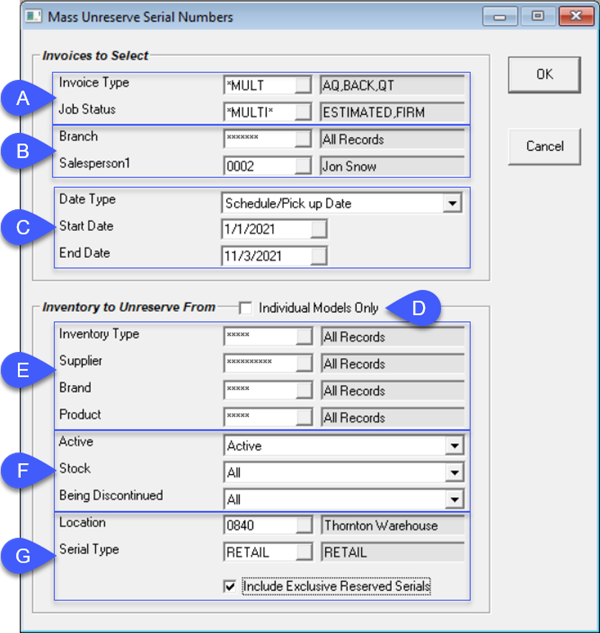Click the Start Date field 1/1/2021

pos(266,229)
